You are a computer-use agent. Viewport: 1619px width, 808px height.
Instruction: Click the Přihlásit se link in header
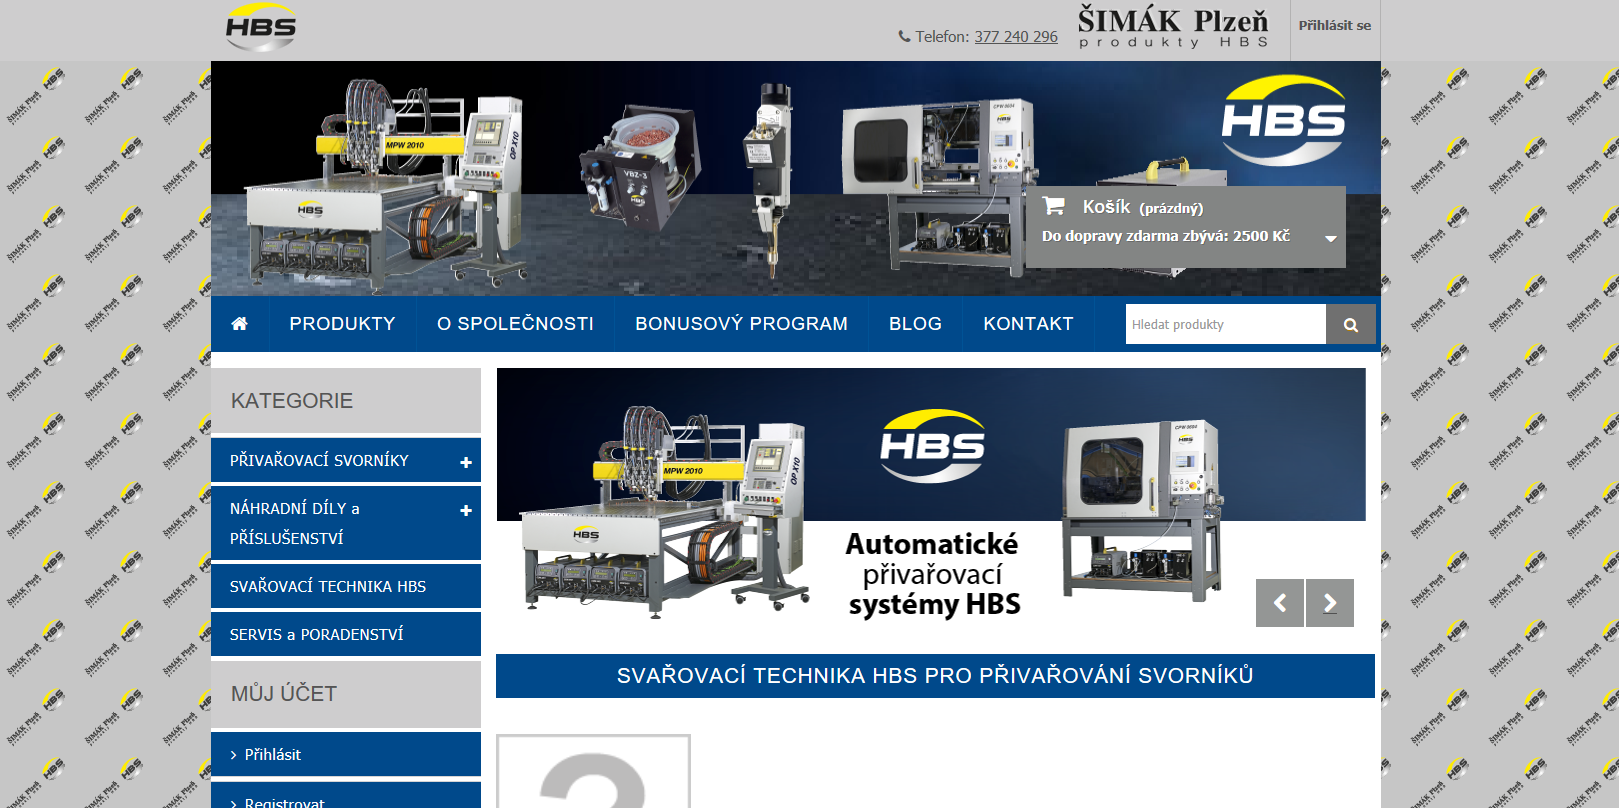(x=1335, y=26)
